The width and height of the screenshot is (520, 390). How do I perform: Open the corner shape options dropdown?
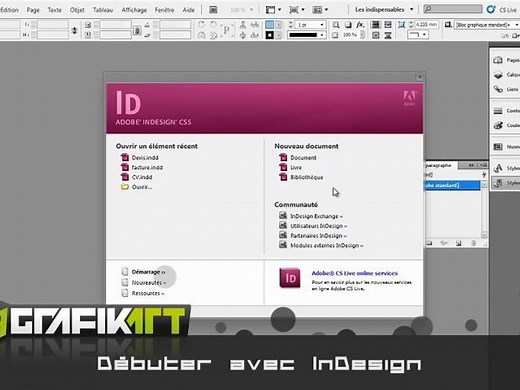tap(424, 35)
